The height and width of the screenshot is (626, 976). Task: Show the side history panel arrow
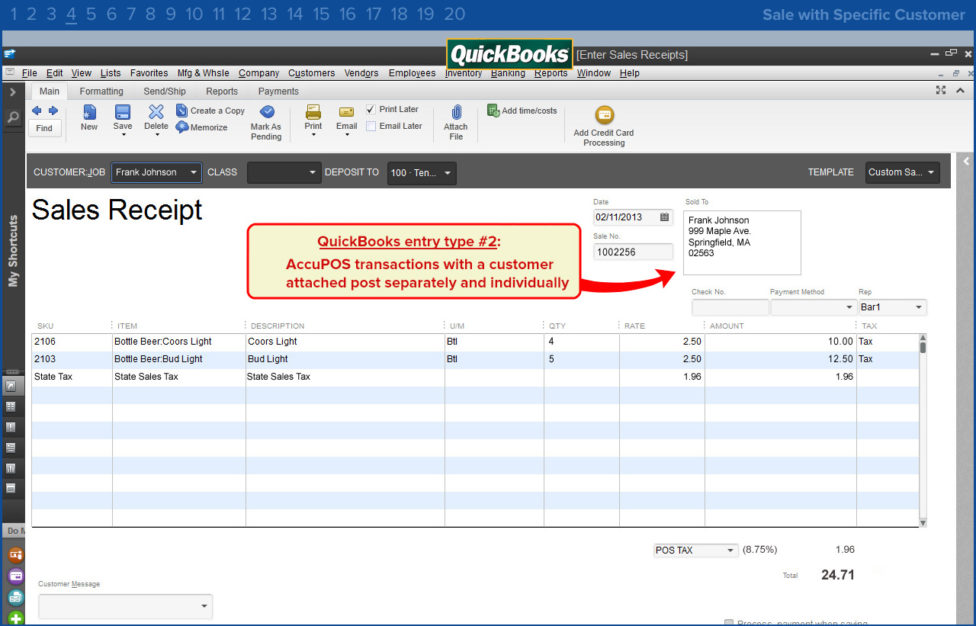[966, 161]
